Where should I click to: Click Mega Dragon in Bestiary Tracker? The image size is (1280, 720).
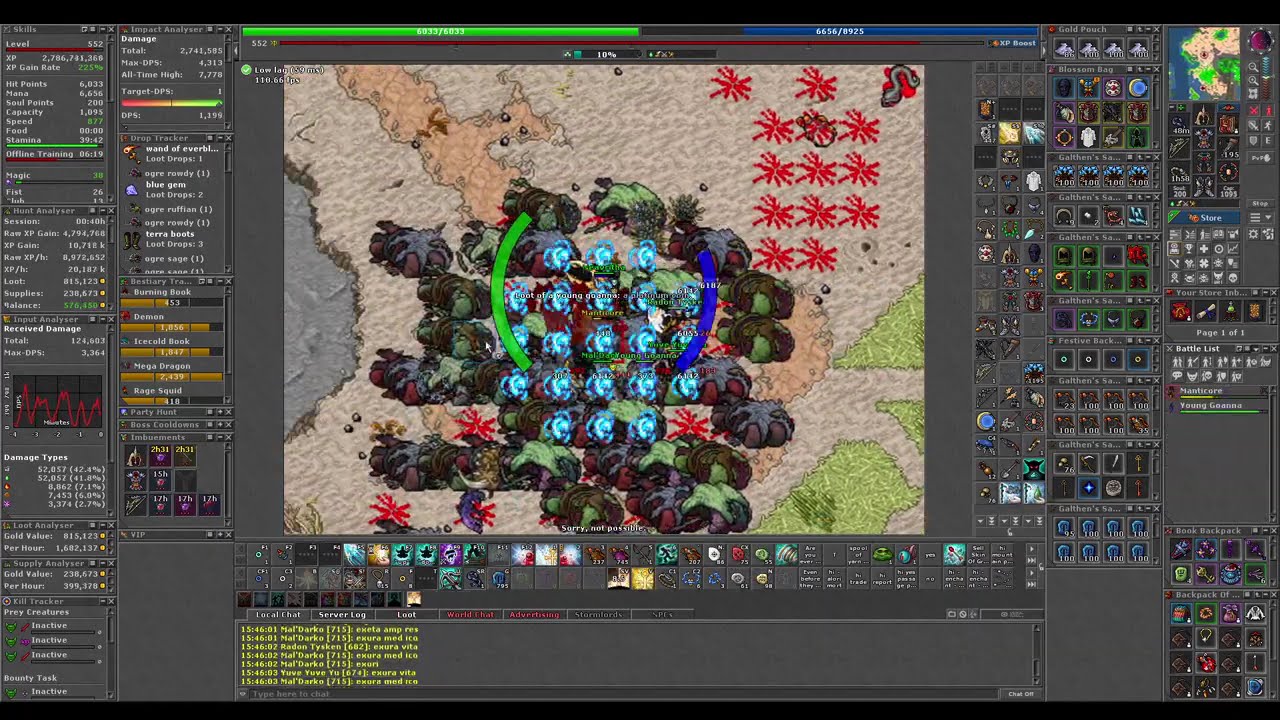pos(171,371)
